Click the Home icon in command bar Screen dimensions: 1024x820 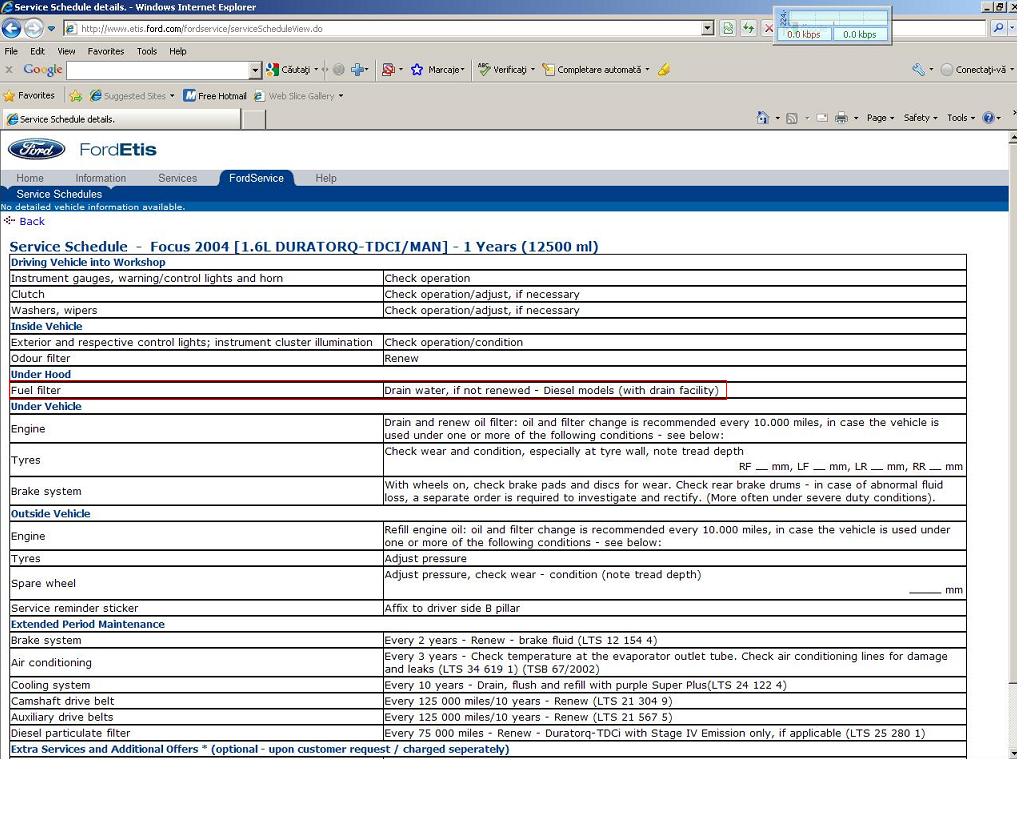tap(763, 118)
